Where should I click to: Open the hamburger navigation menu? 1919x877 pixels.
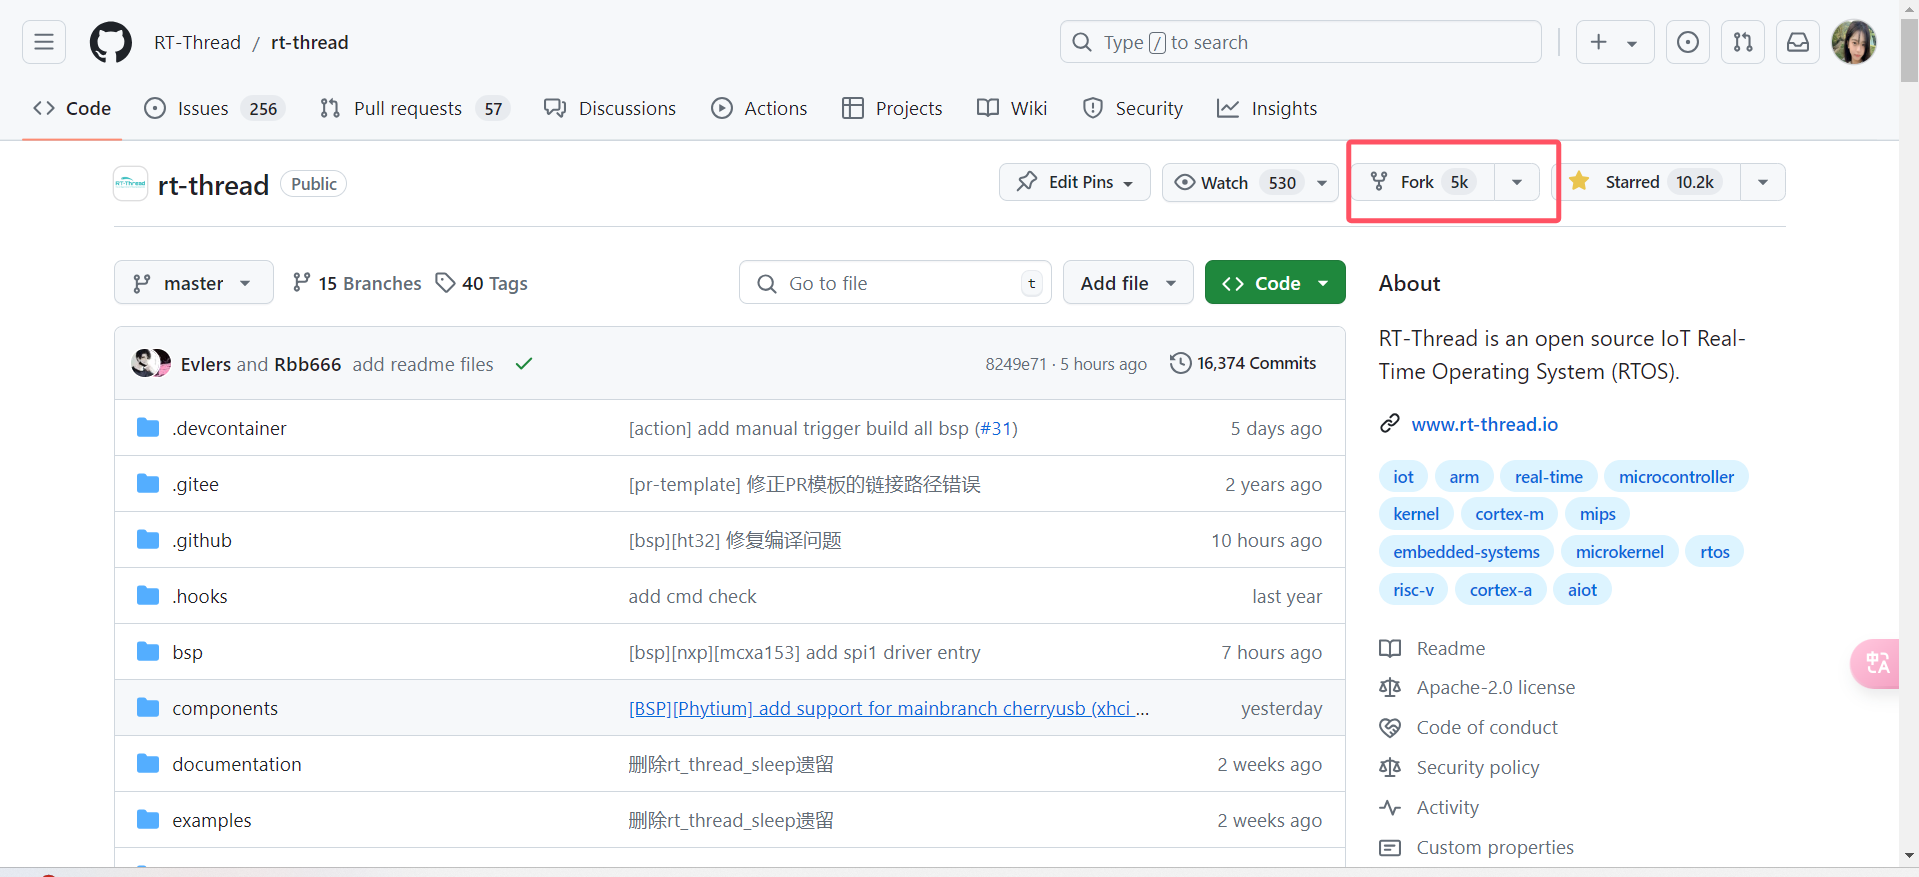pyautogui.click(x=44, y=42)
